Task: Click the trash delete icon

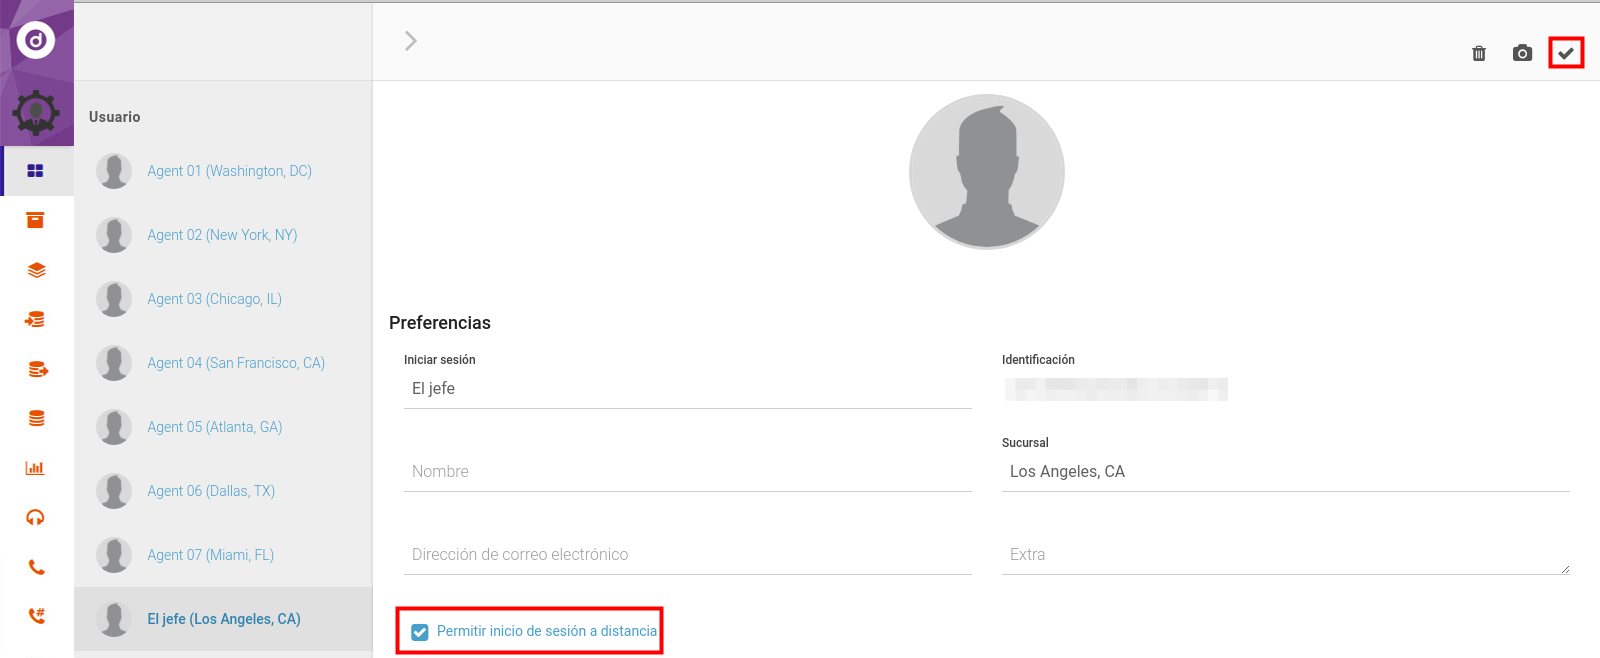Action: point(1479,53)
